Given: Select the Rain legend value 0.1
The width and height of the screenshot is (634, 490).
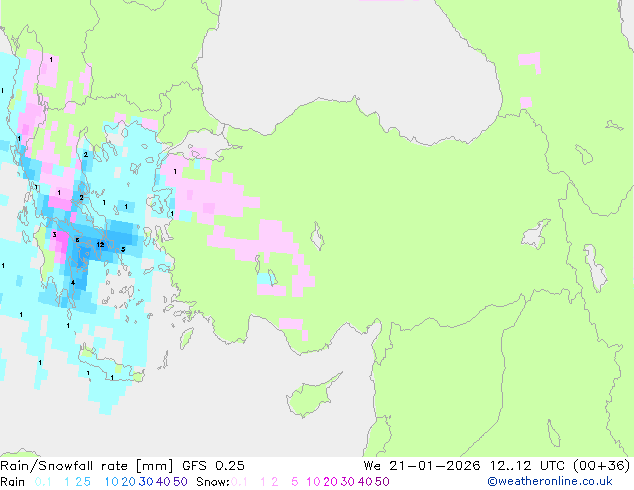Looking at the screenshot, I should tap(43, 482).
